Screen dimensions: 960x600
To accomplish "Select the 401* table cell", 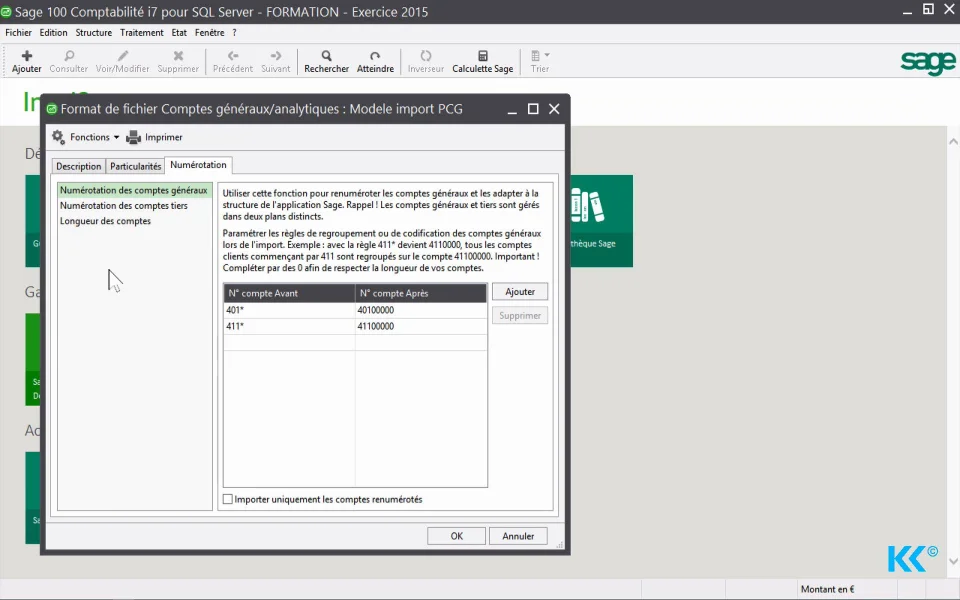I will [289, 310].
